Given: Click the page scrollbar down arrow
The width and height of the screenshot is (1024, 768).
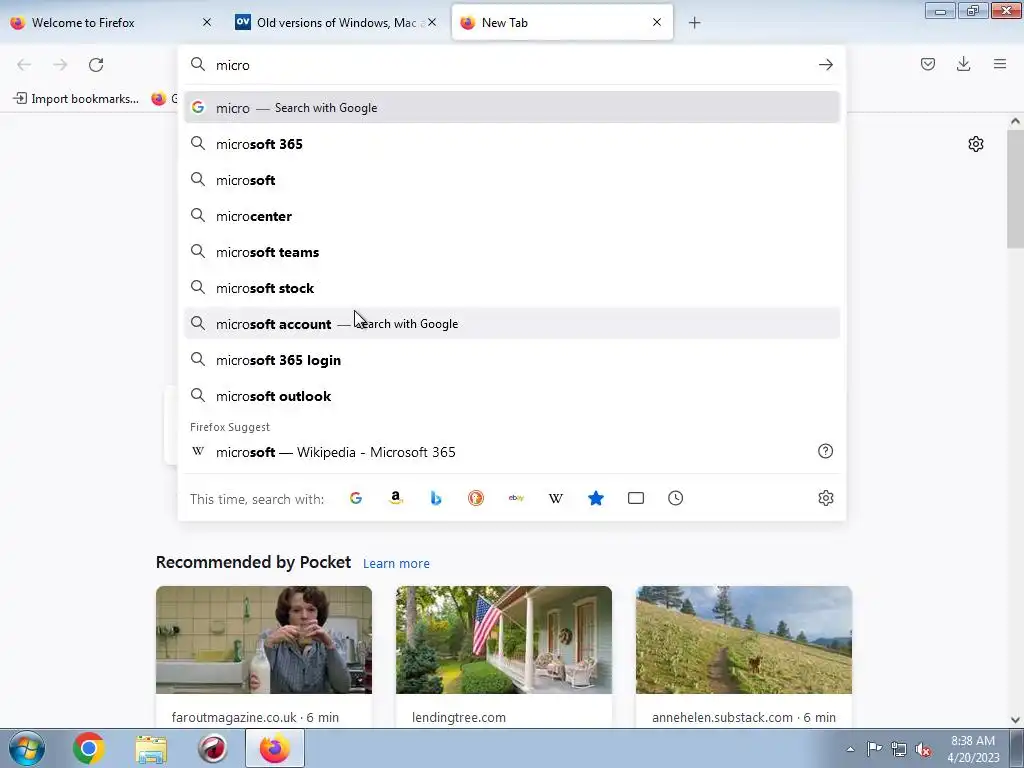Looking at the screenshot, I should [1015, 720].
